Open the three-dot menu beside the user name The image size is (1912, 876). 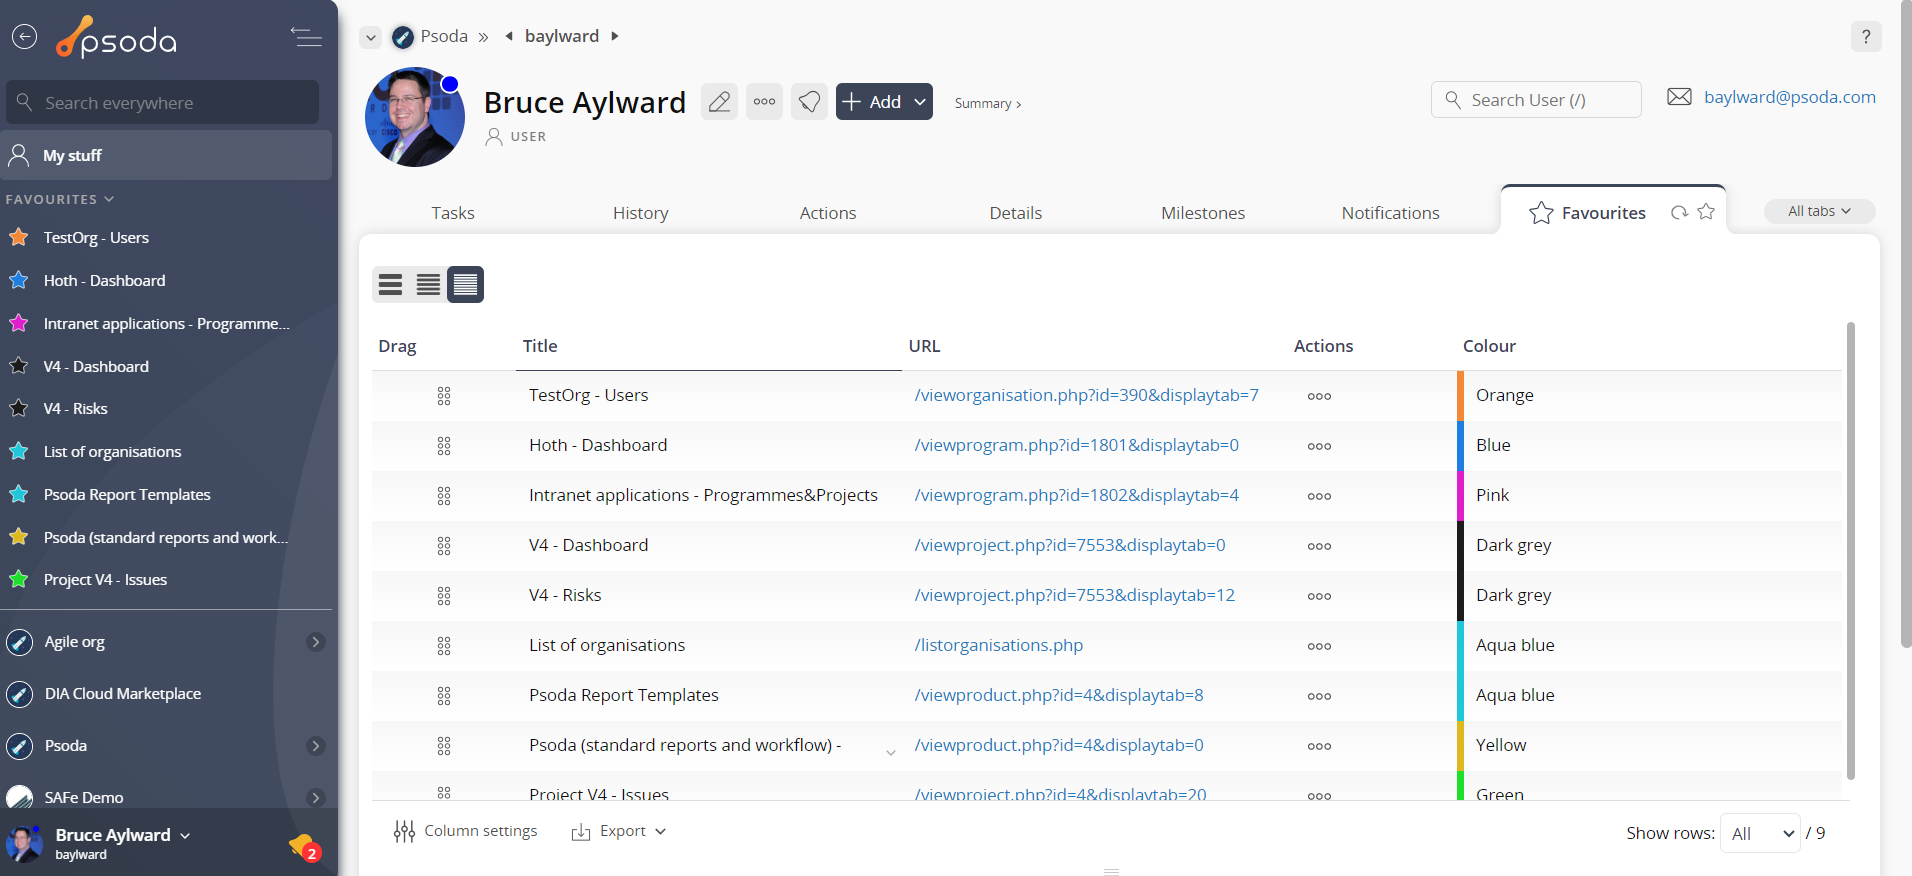coord(765,101)
